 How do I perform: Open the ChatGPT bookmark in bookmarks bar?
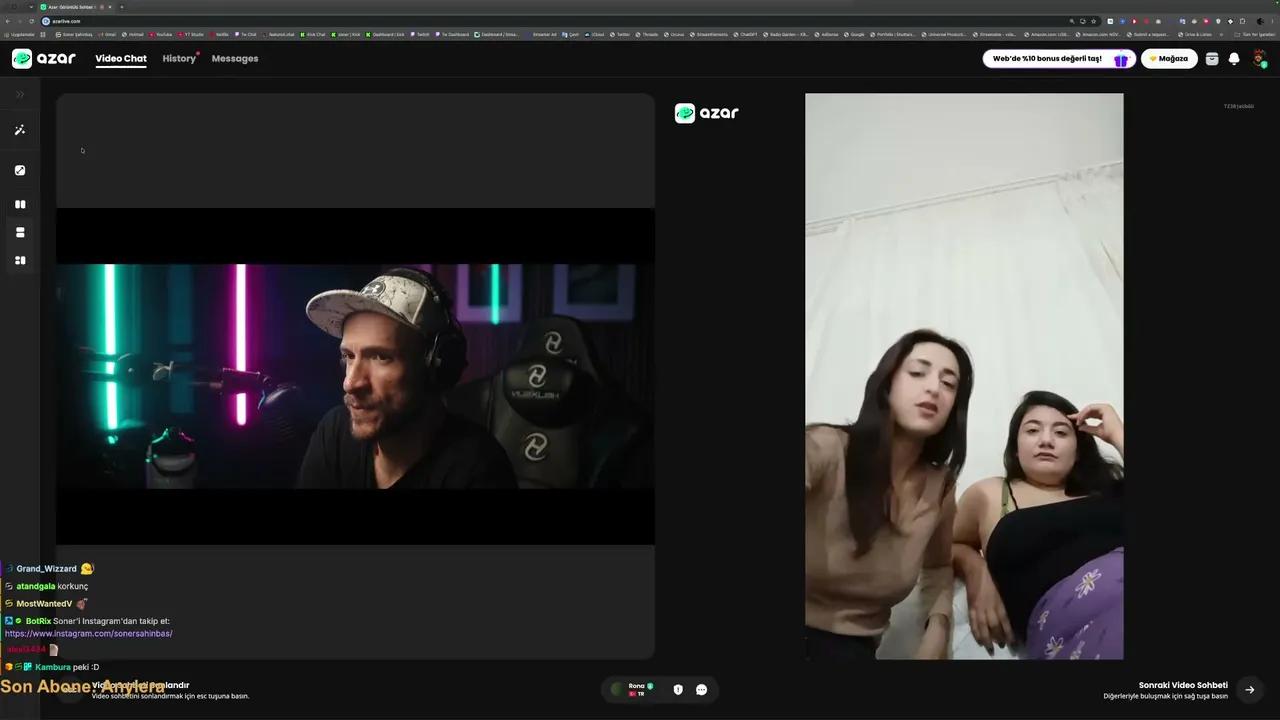tap(744, 34)
